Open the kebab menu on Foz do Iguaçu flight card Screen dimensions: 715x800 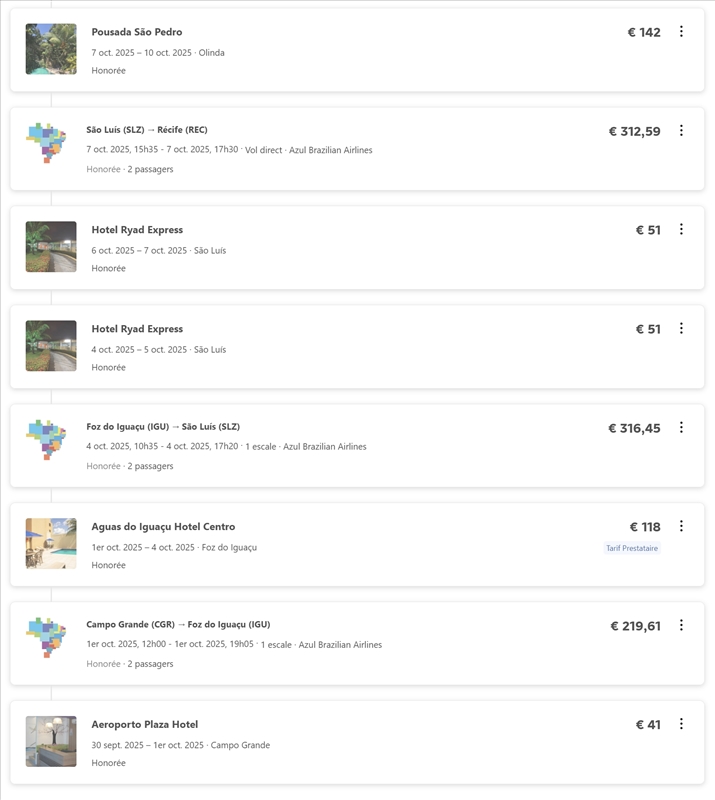click(682, 425)
